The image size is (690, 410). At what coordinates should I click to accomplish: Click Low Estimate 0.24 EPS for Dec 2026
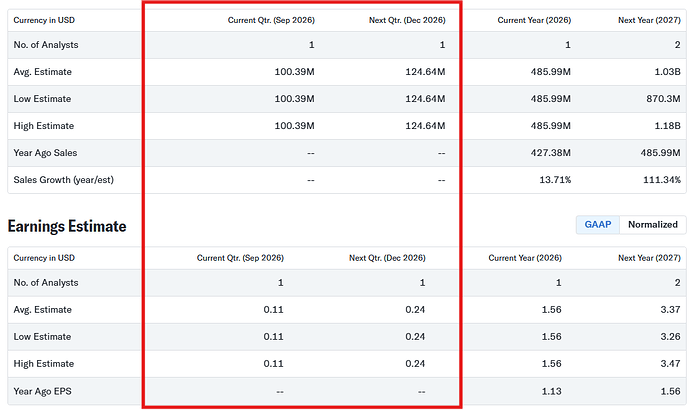(415, 337)
